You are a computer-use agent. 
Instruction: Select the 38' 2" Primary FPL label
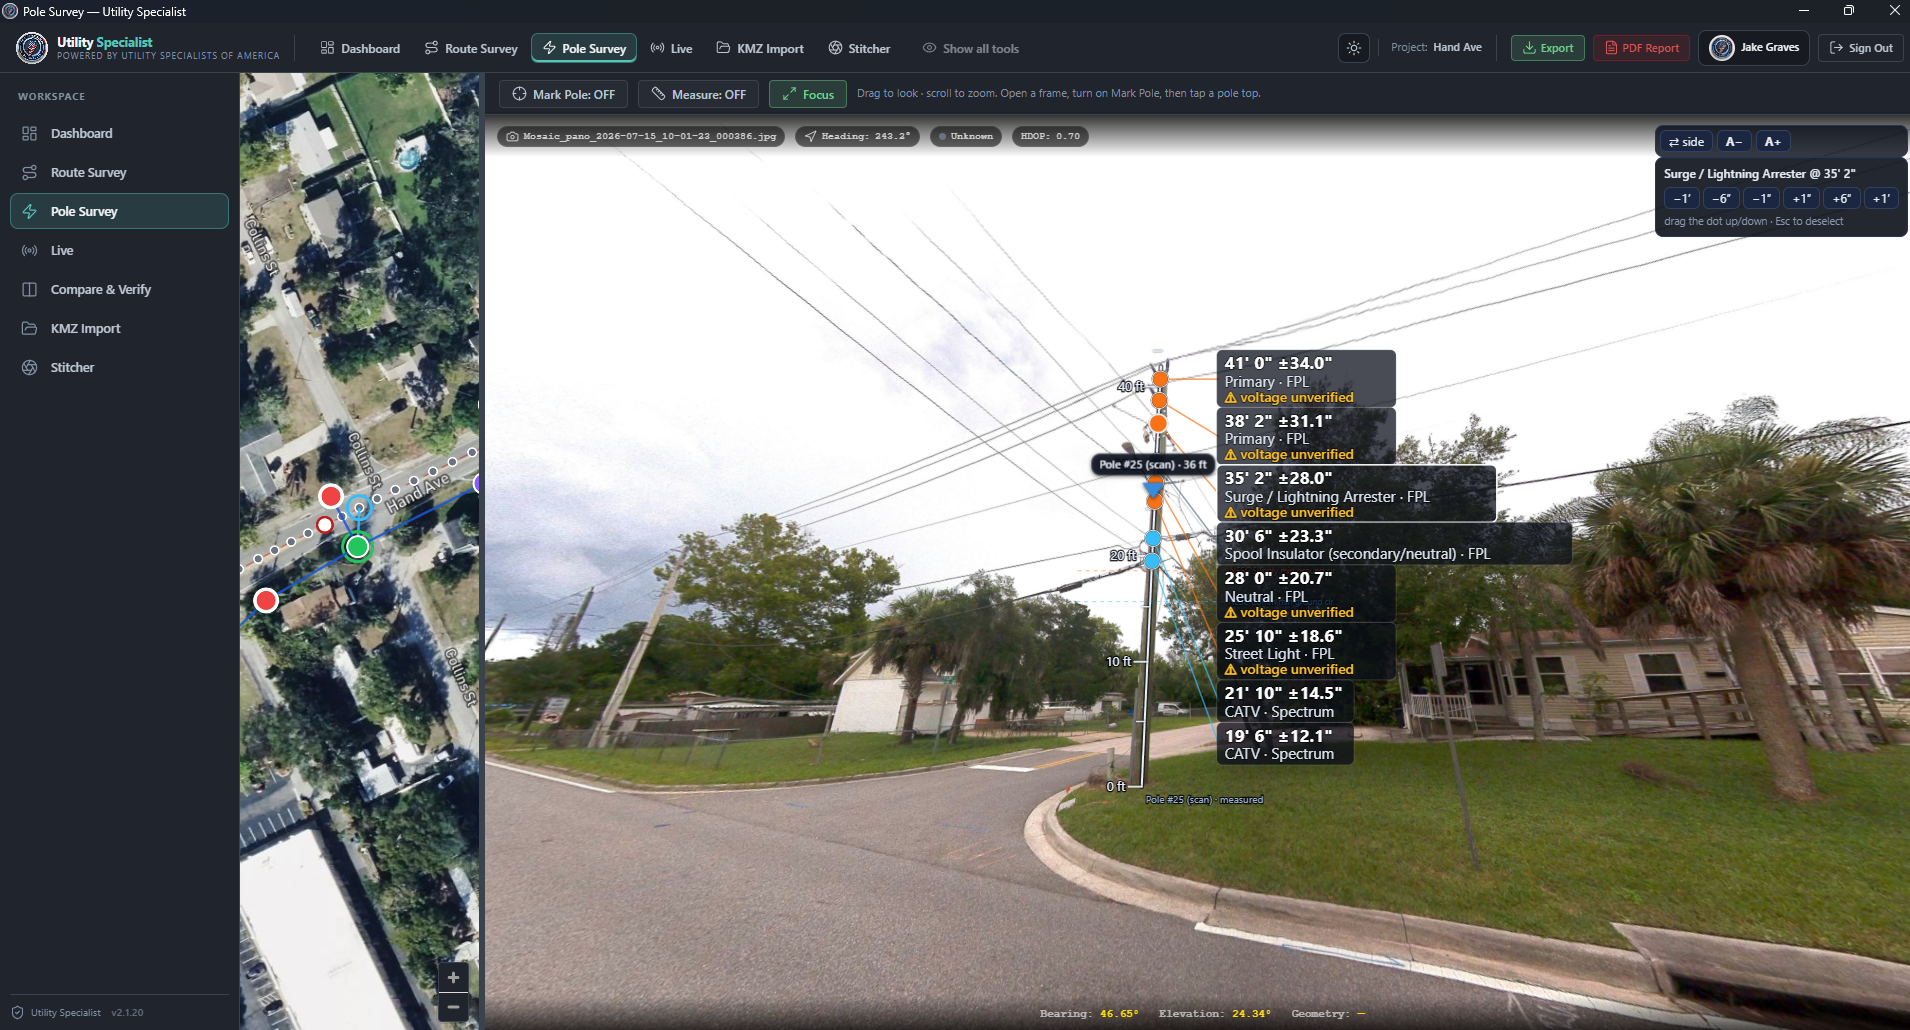tap(1306, 436)
